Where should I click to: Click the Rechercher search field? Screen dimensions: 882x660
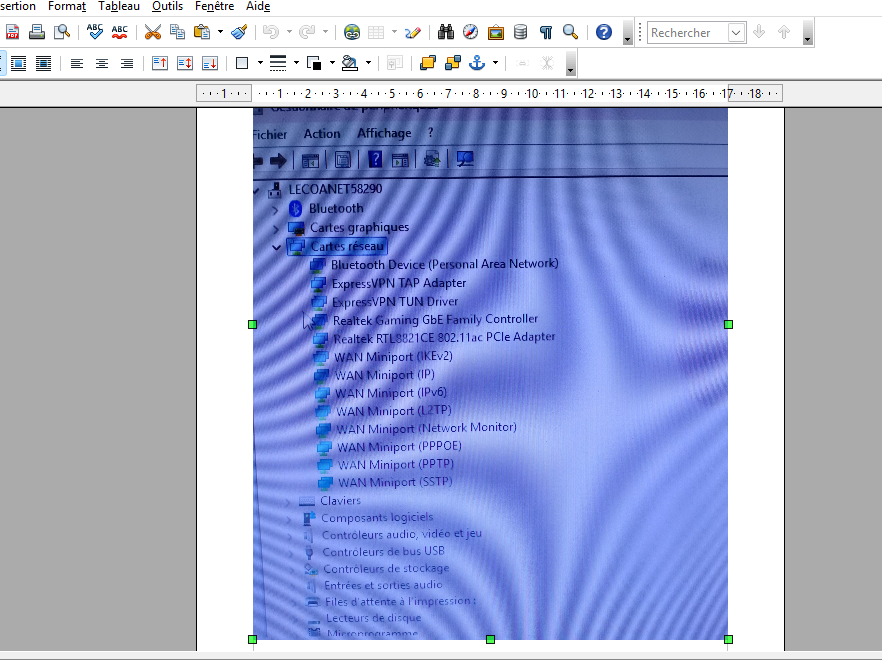[687, 33]
